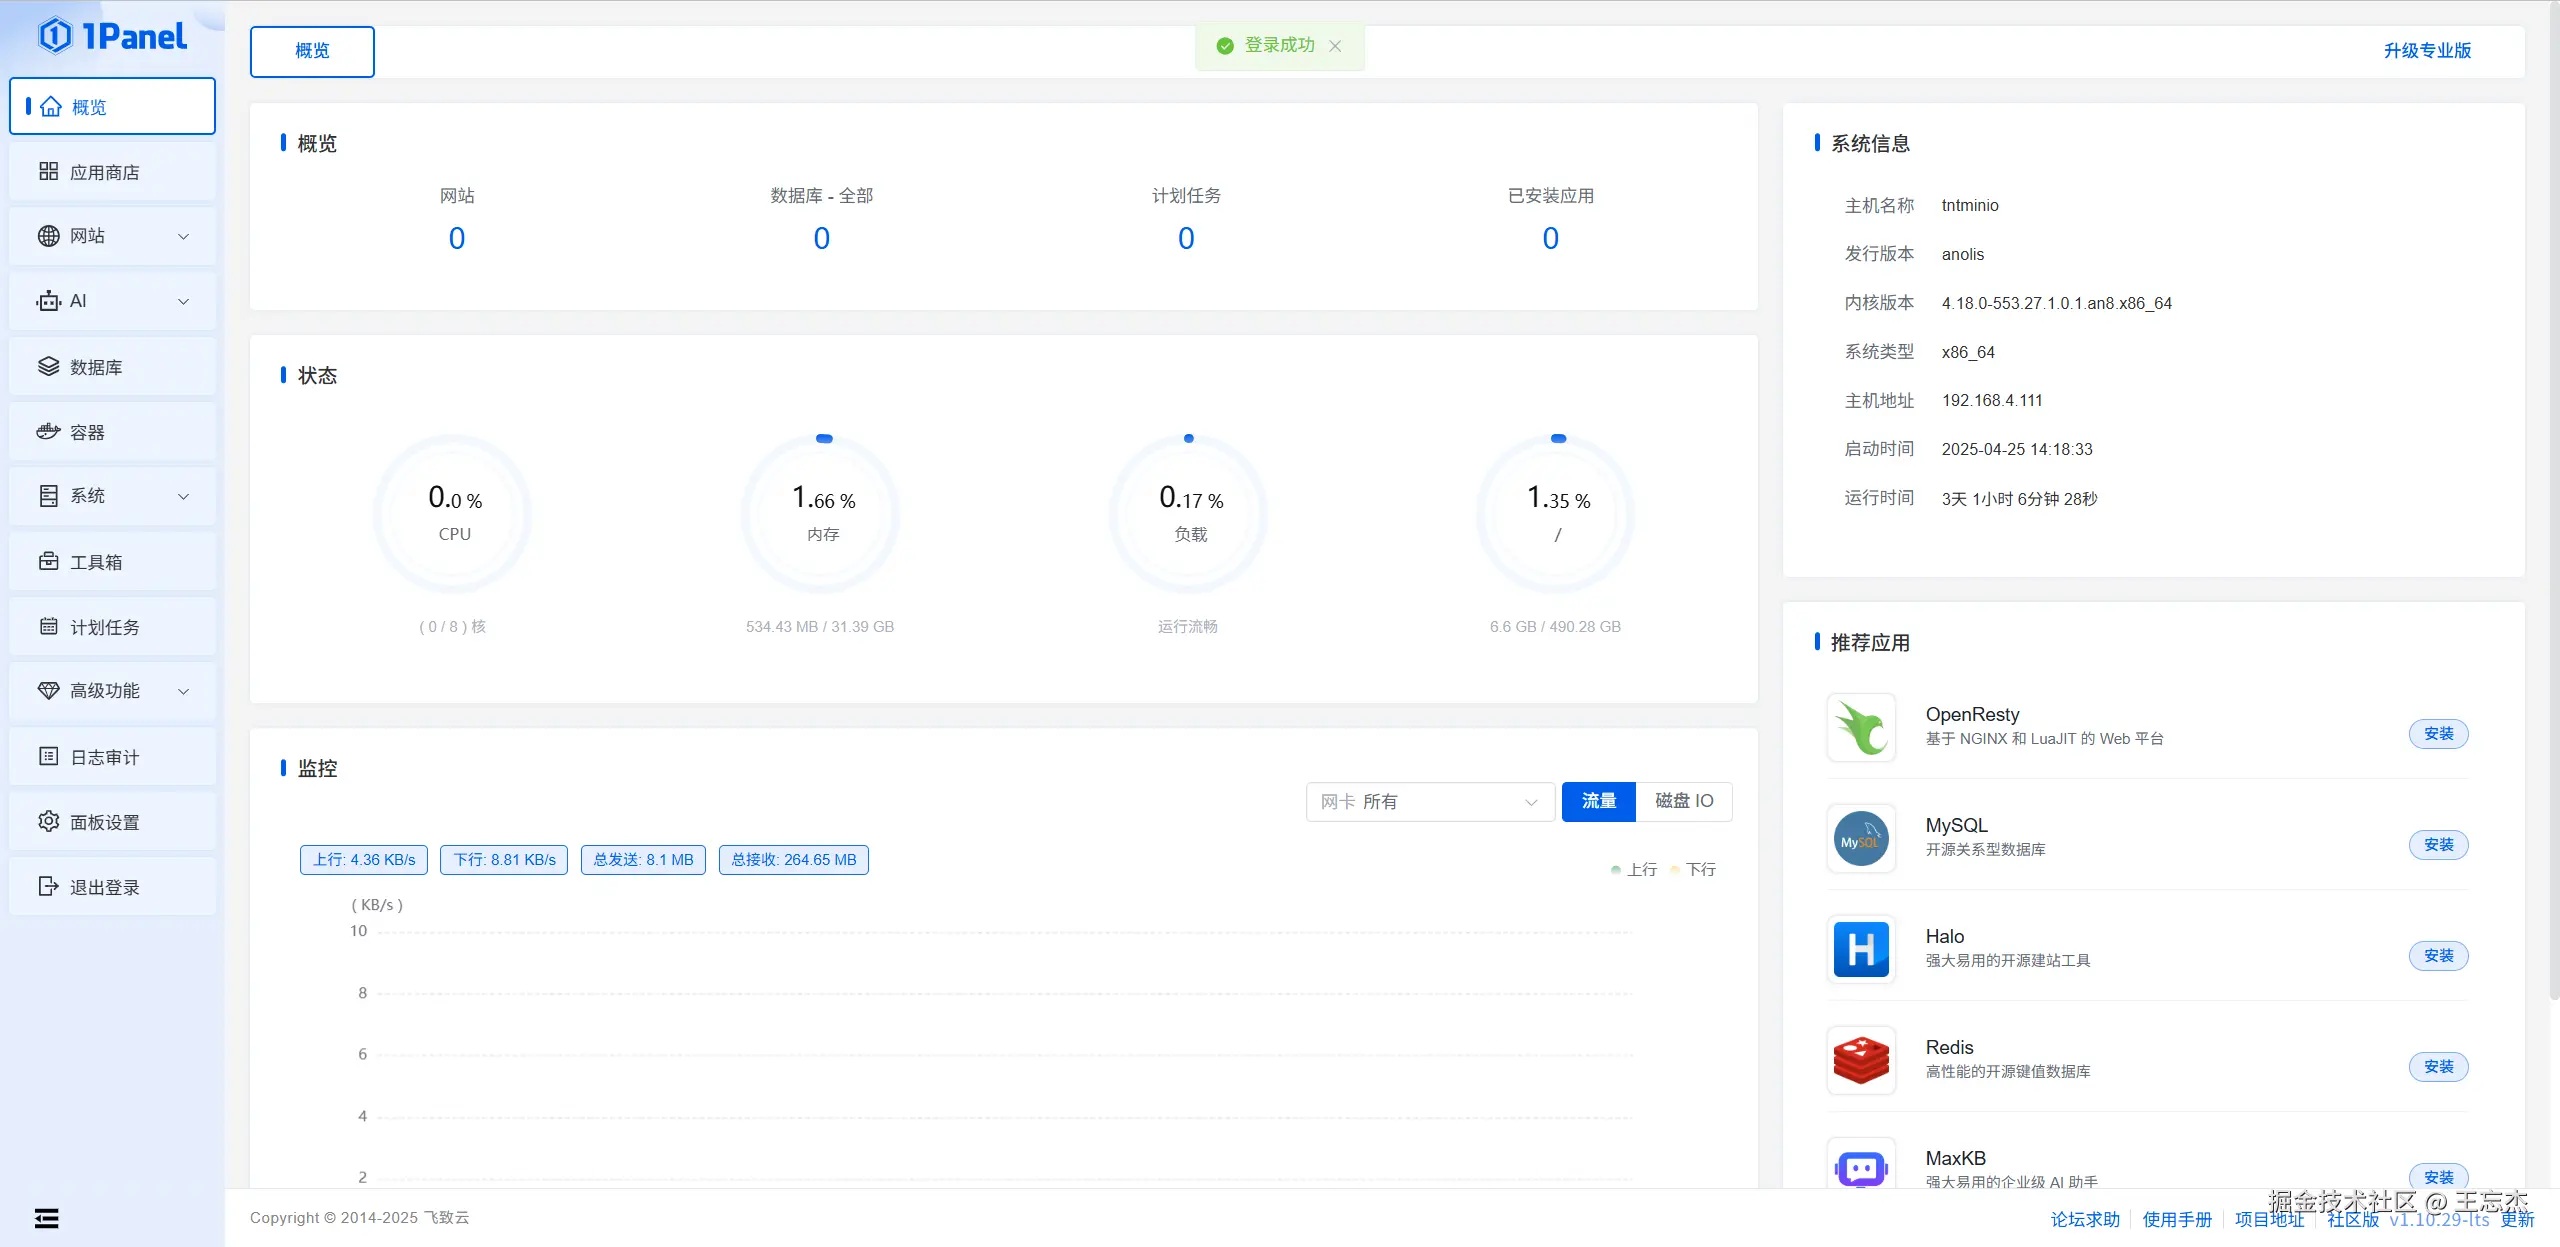Open the App Store (应用商店) sidebar icon
2560x1247 pixels.
click(x=48, y=172)
